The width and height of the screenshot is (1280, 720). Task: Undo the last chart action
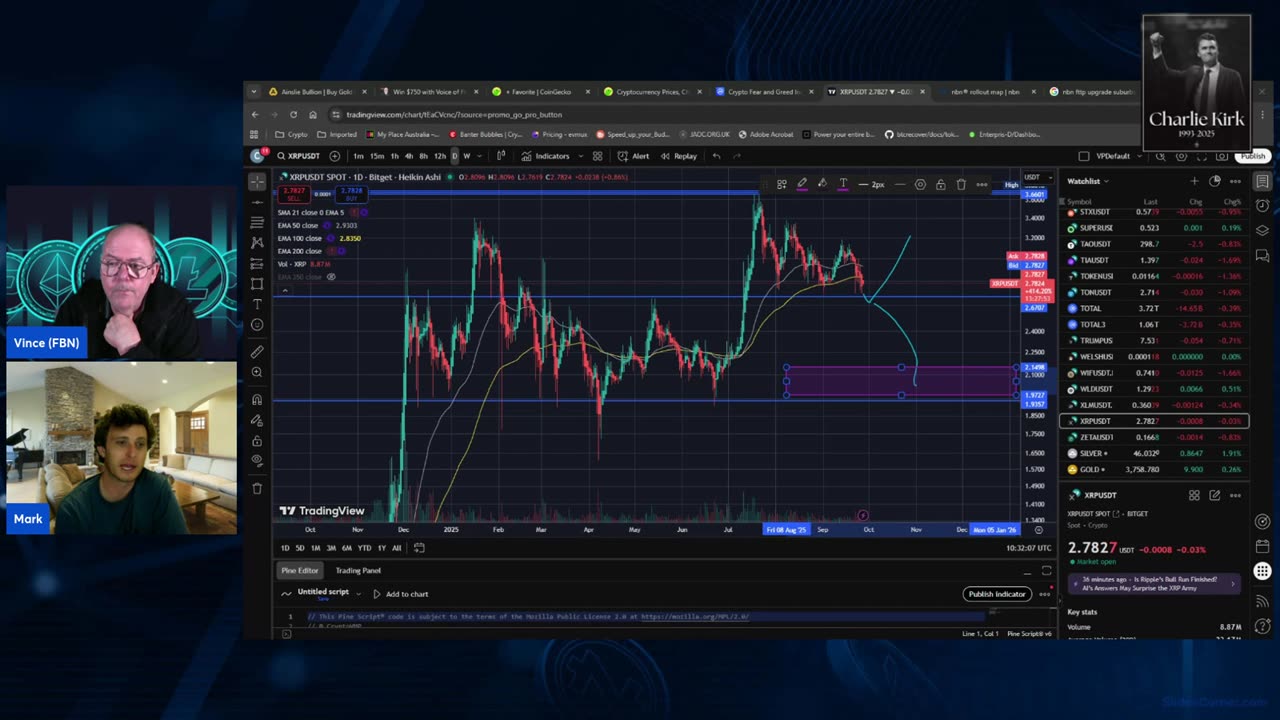(716, 156)
